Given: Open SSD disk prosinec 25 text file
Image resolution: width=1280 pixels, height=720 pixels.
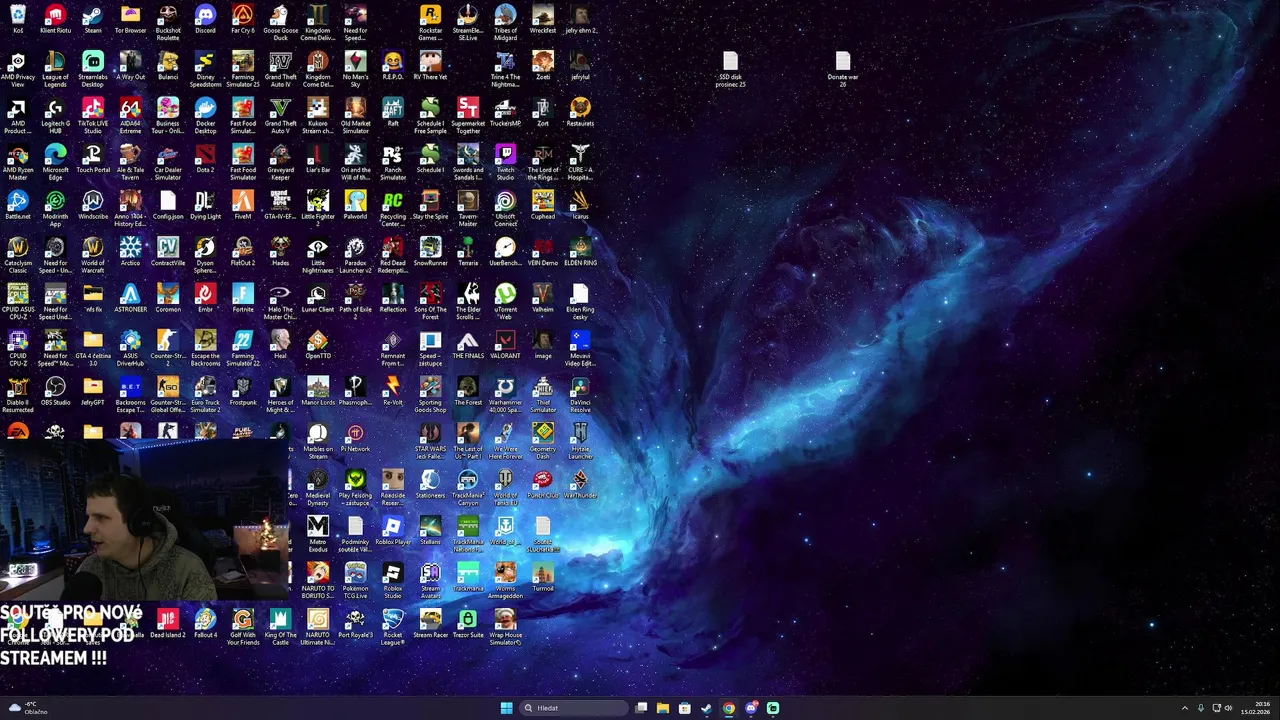Looking at the screenshot, I should 730,70.
